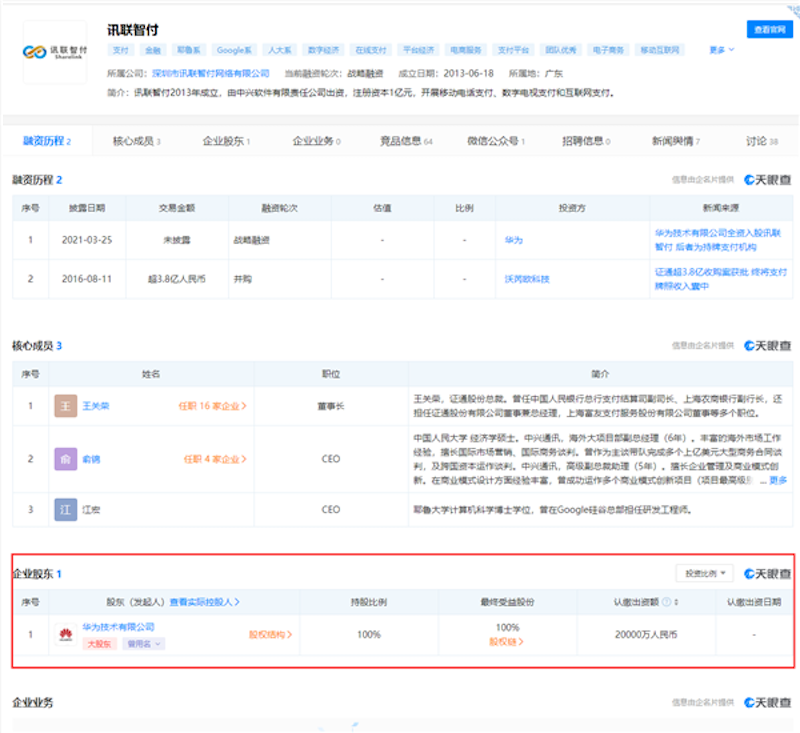Click the blue 查看官网 button
800x733 pixels.
point(769,30)
